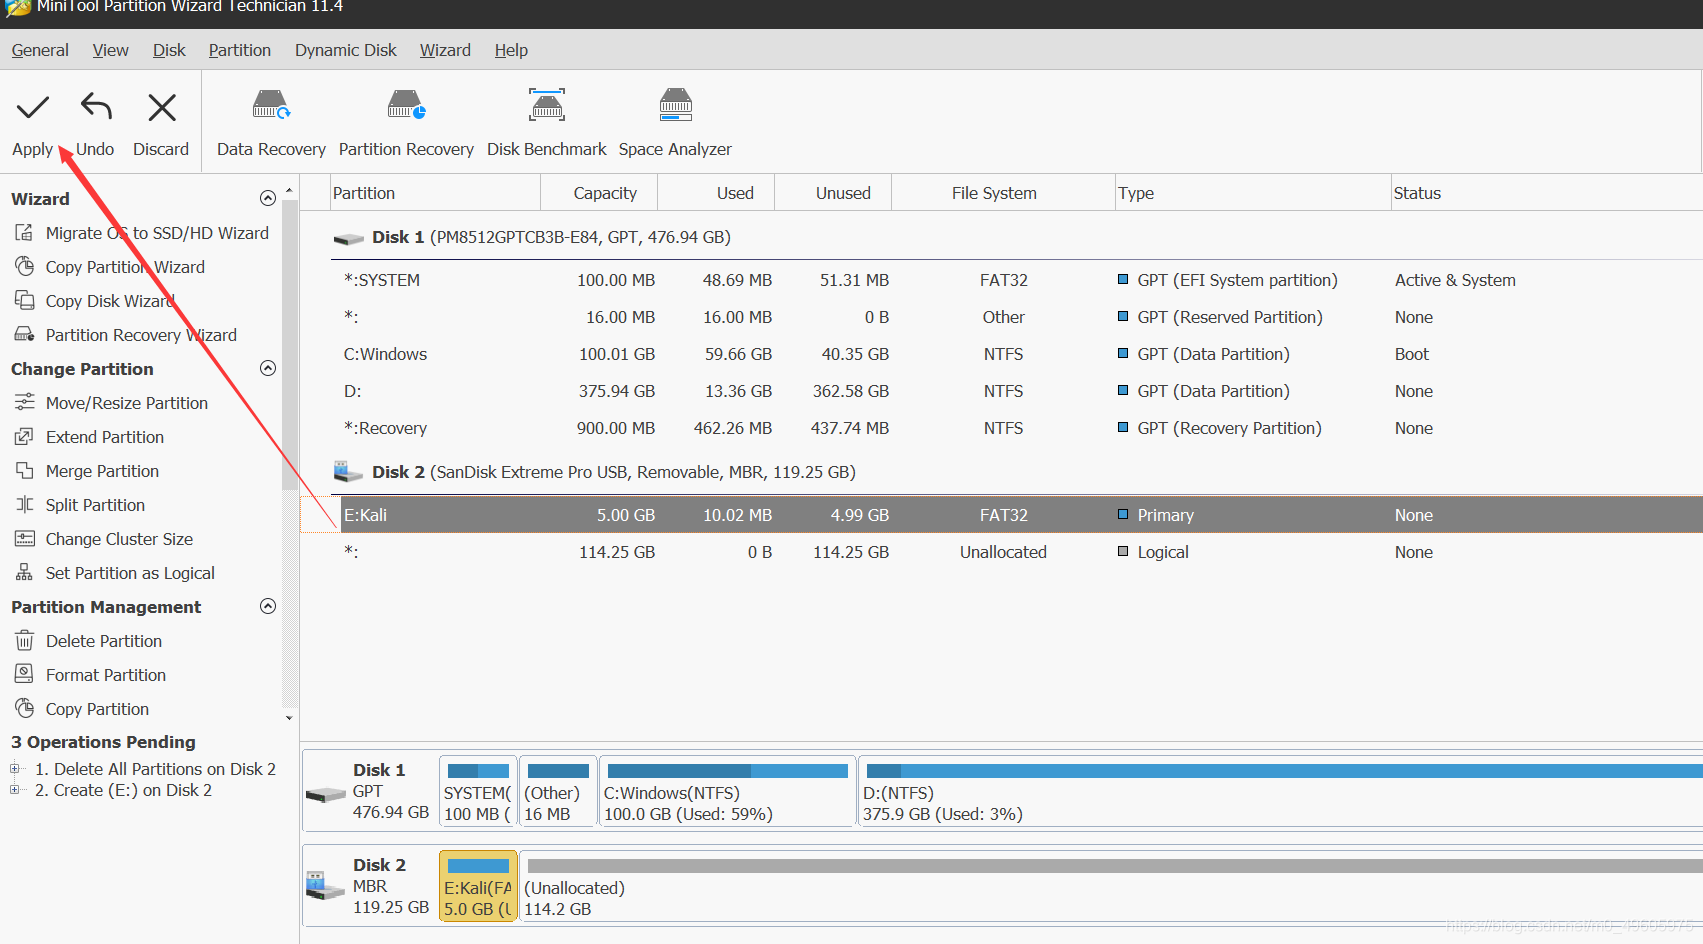Open the Wizard menu
The width and height of the screenshot is (1703, 944).
(x=445, y=50)
